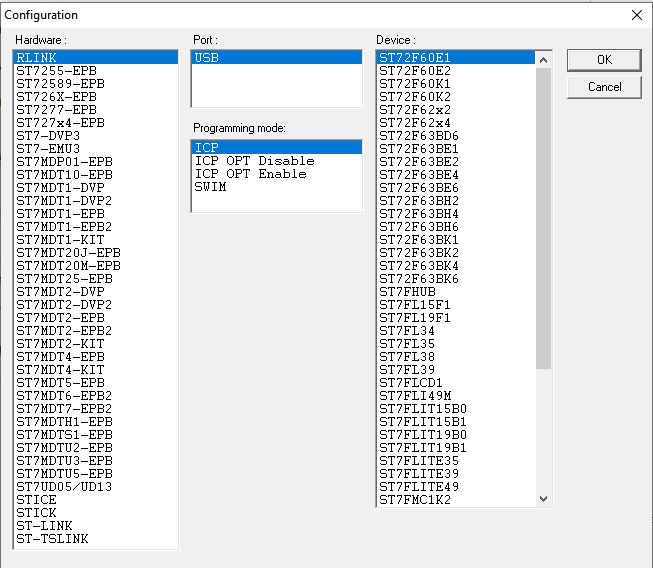Select RLINK in Hardware list
The width and height of the screenshot is (653, 568).
[x=96, y=57]
